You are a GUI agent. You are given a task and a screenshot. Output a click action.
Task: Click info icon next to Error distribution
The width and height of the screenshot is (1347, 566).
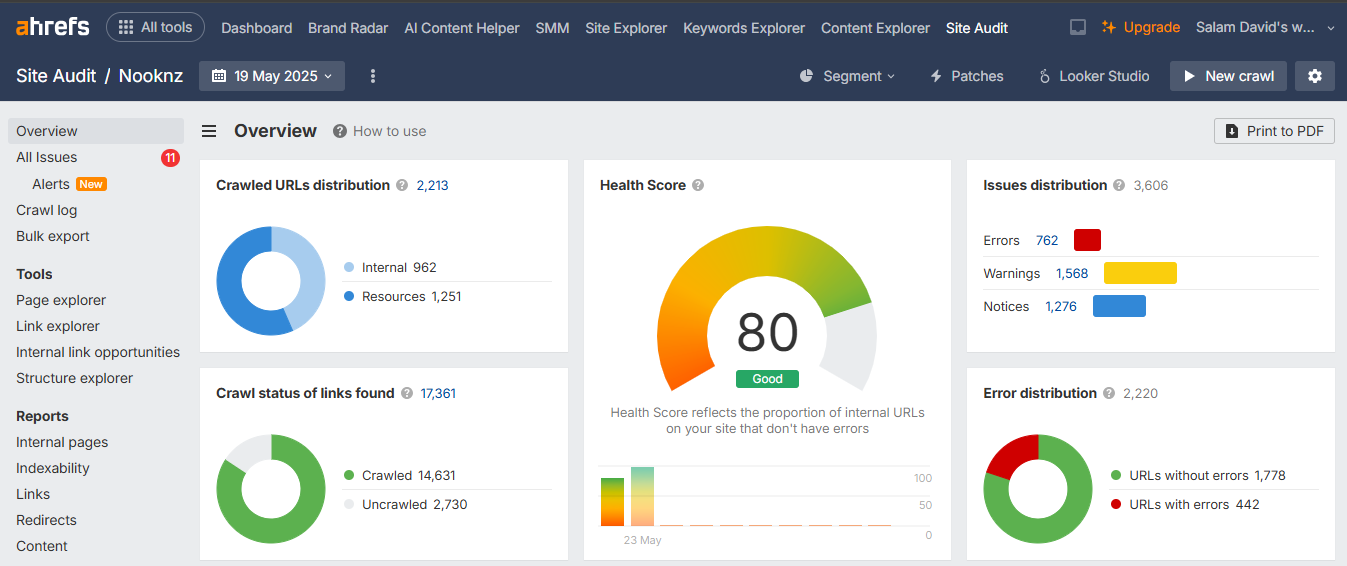[1109, 393]
